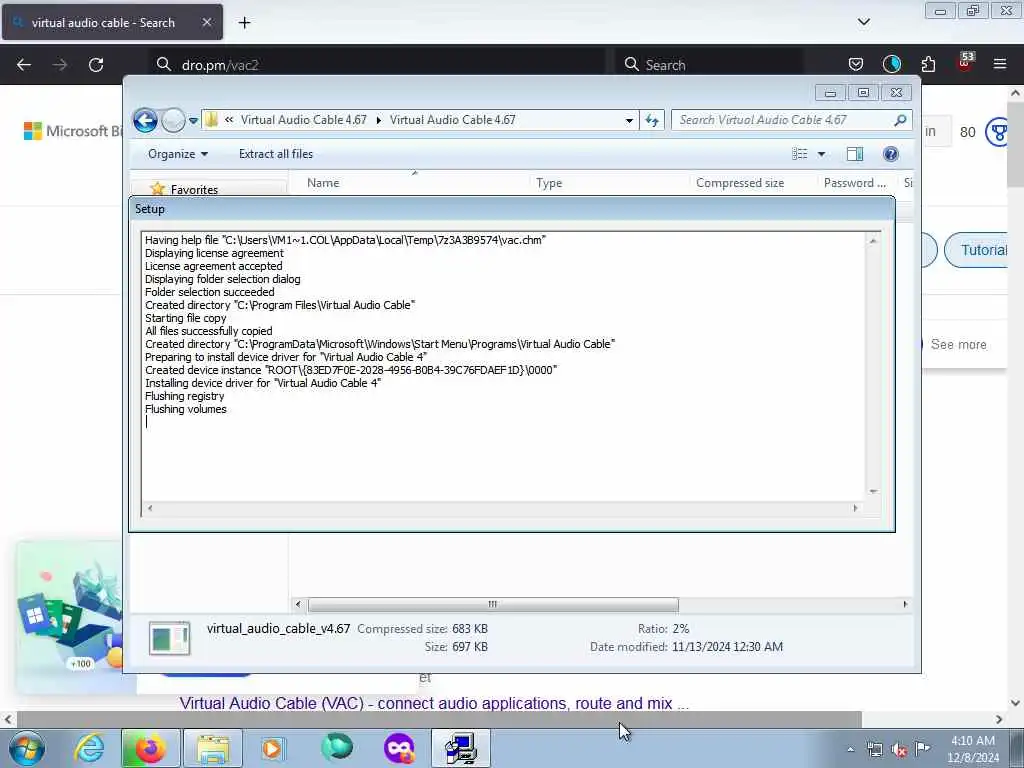The height and width of the screenshot is (768, 1024).
Task: Change view using the Explorer view icon
Action: (799, 154)
